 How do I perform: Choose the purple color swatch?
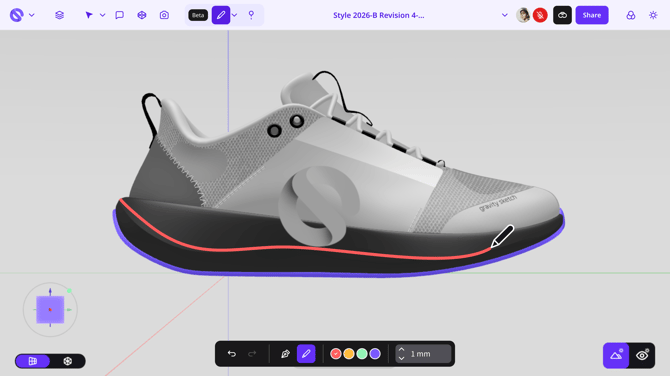click(x=375, y=354)
